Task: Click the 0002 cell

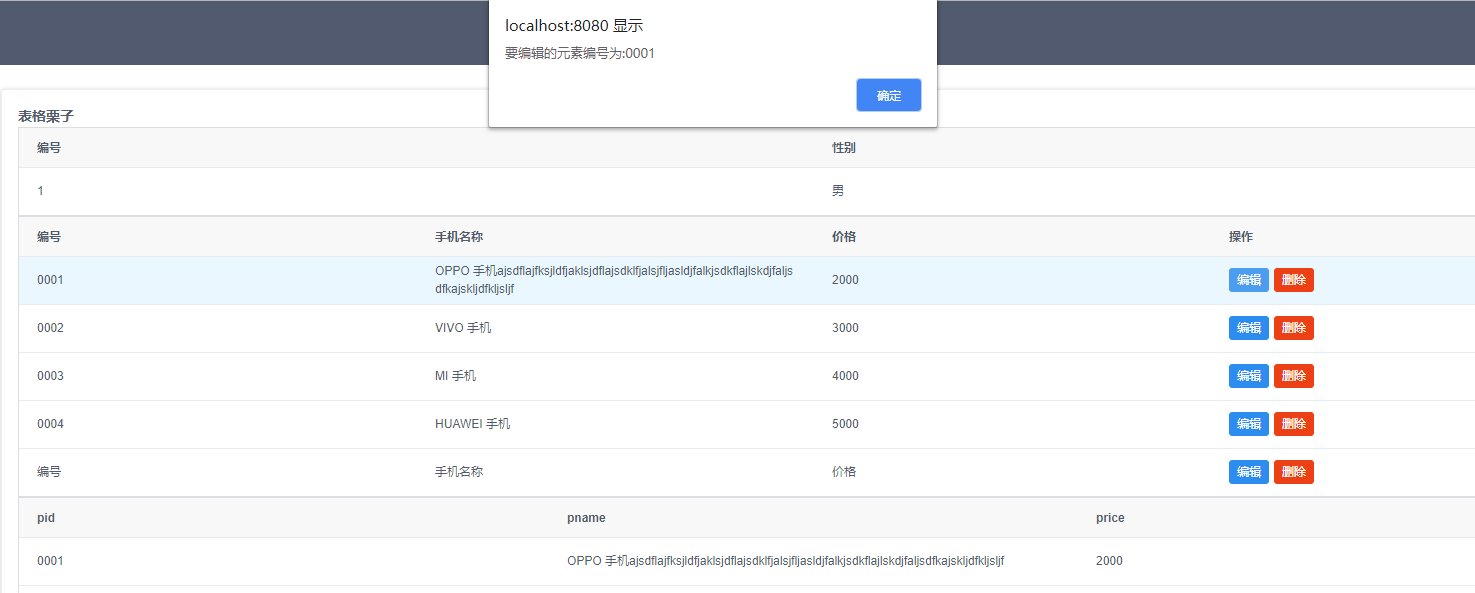Action: pos(50,328)
